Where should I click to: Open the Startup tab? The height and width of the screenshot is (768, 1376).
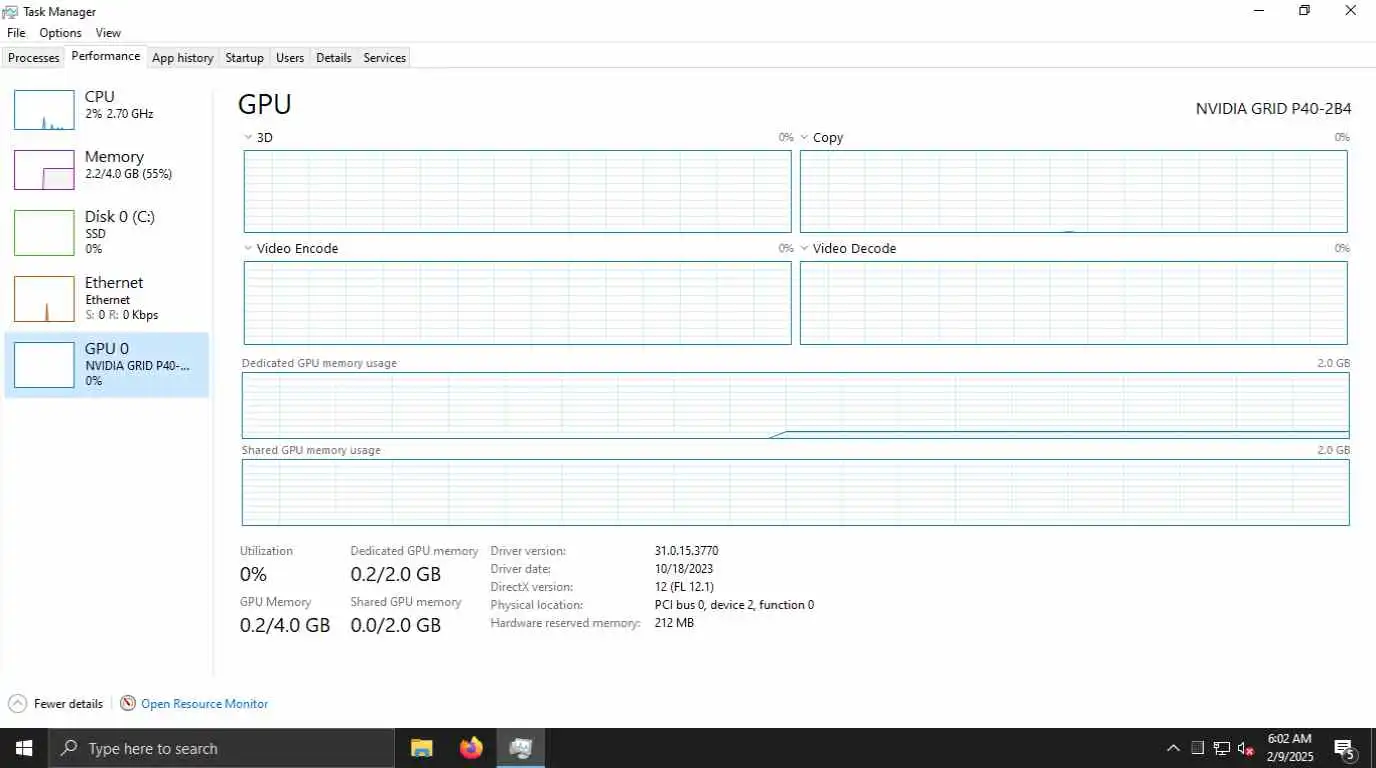click(x=244, y=58)
